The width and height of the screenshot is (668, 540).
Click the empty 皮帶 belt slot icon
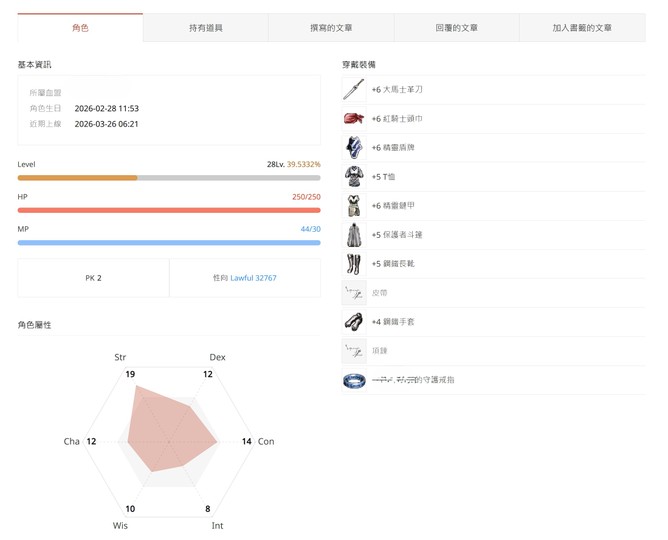tap(353, 293)
